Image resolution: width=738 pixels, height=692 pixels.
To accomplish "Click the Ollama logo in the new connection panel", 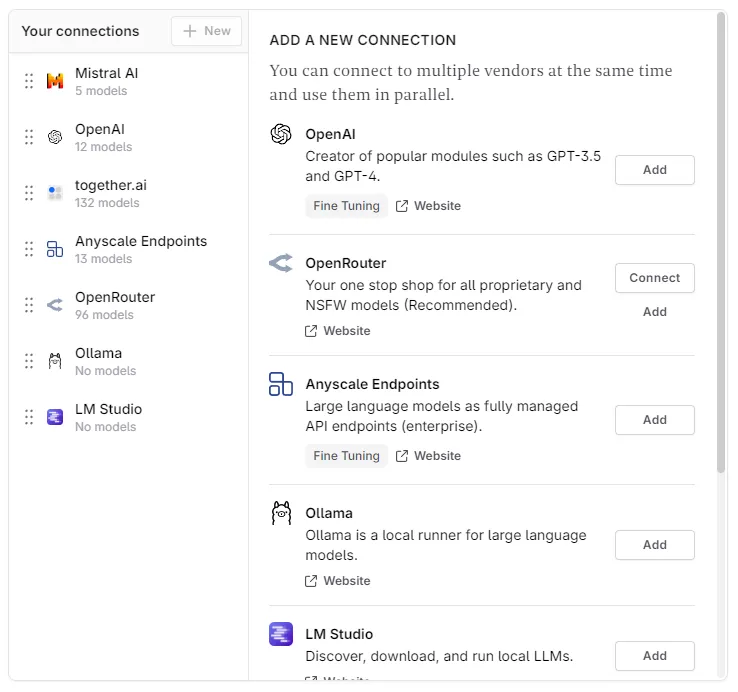I will tap(281, 513).
